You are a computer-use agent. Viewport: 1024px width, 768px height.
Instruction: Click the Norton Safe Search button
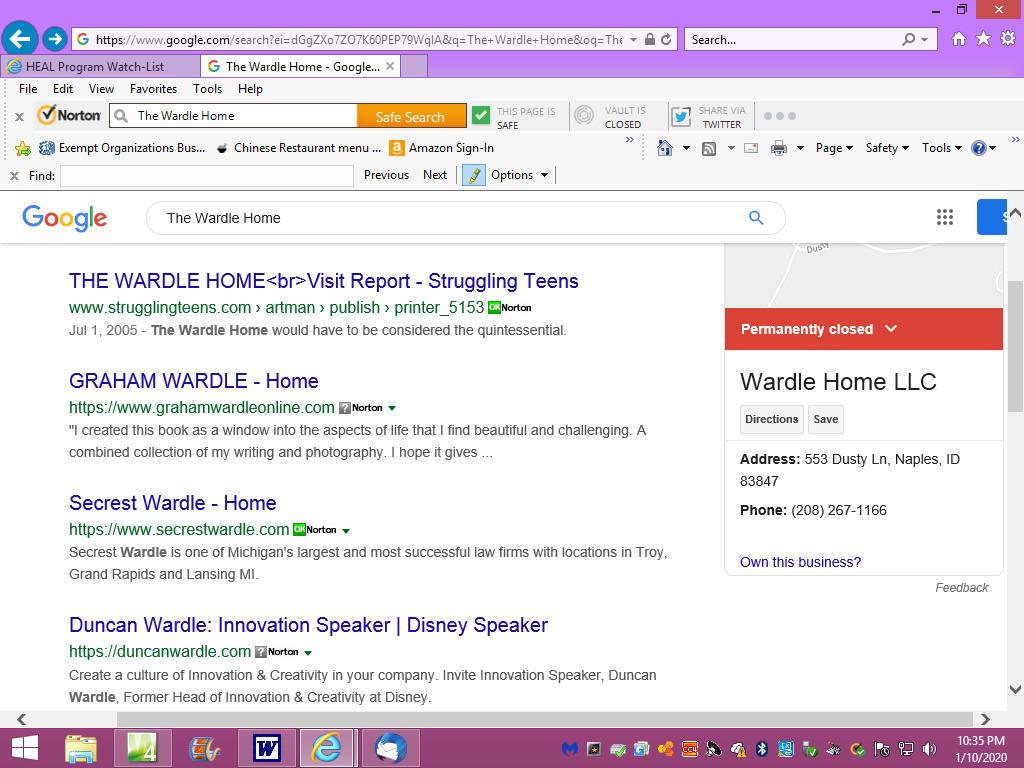(411, 116)
